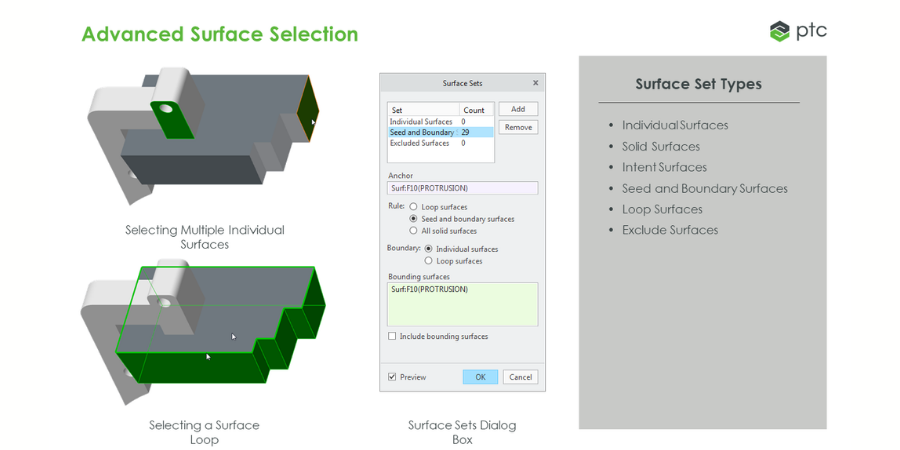The height and width of the screenshot is (450, 900).
Task: Select the Excluded Surfaces row
Action: pyautogui.click(x=420, y=143)
